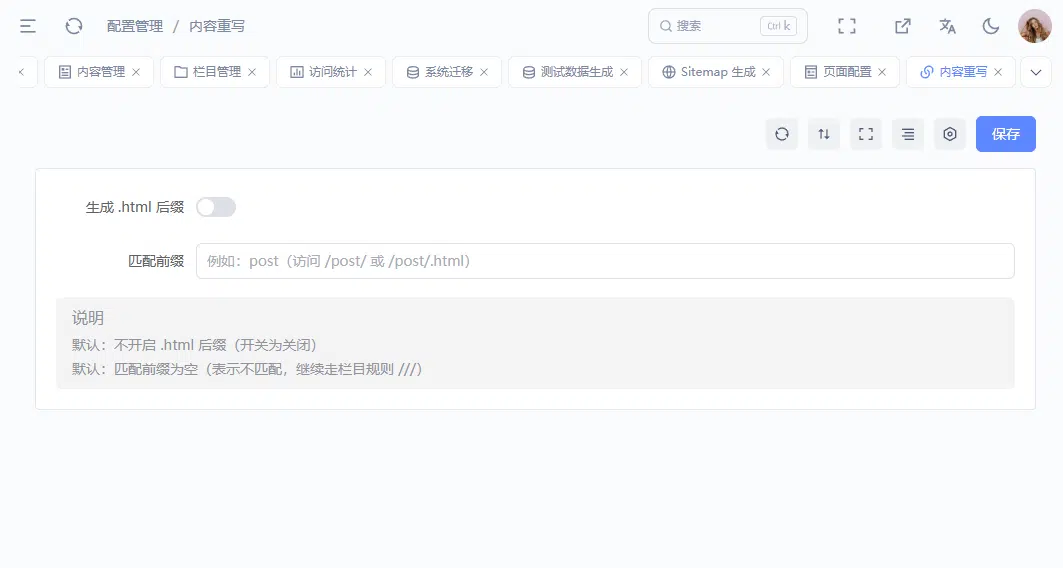Enable dark mode with moon icon
Viewport: 1063px width, 568px height.
(991, 26)
